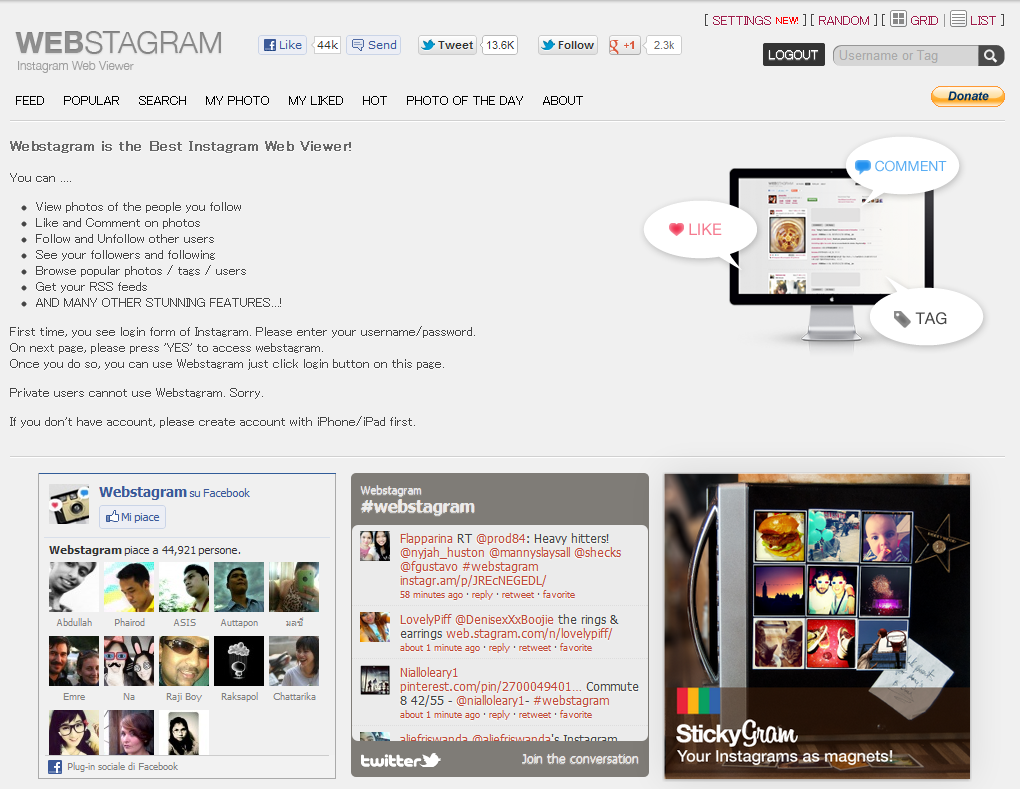Switch to List view icon

[x=958, y=19]
